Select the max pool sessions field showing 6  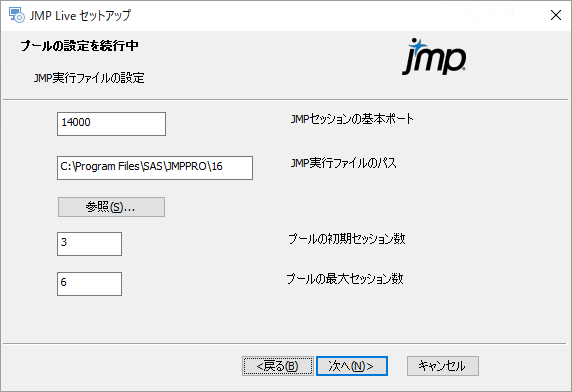[x=89, y=284]
